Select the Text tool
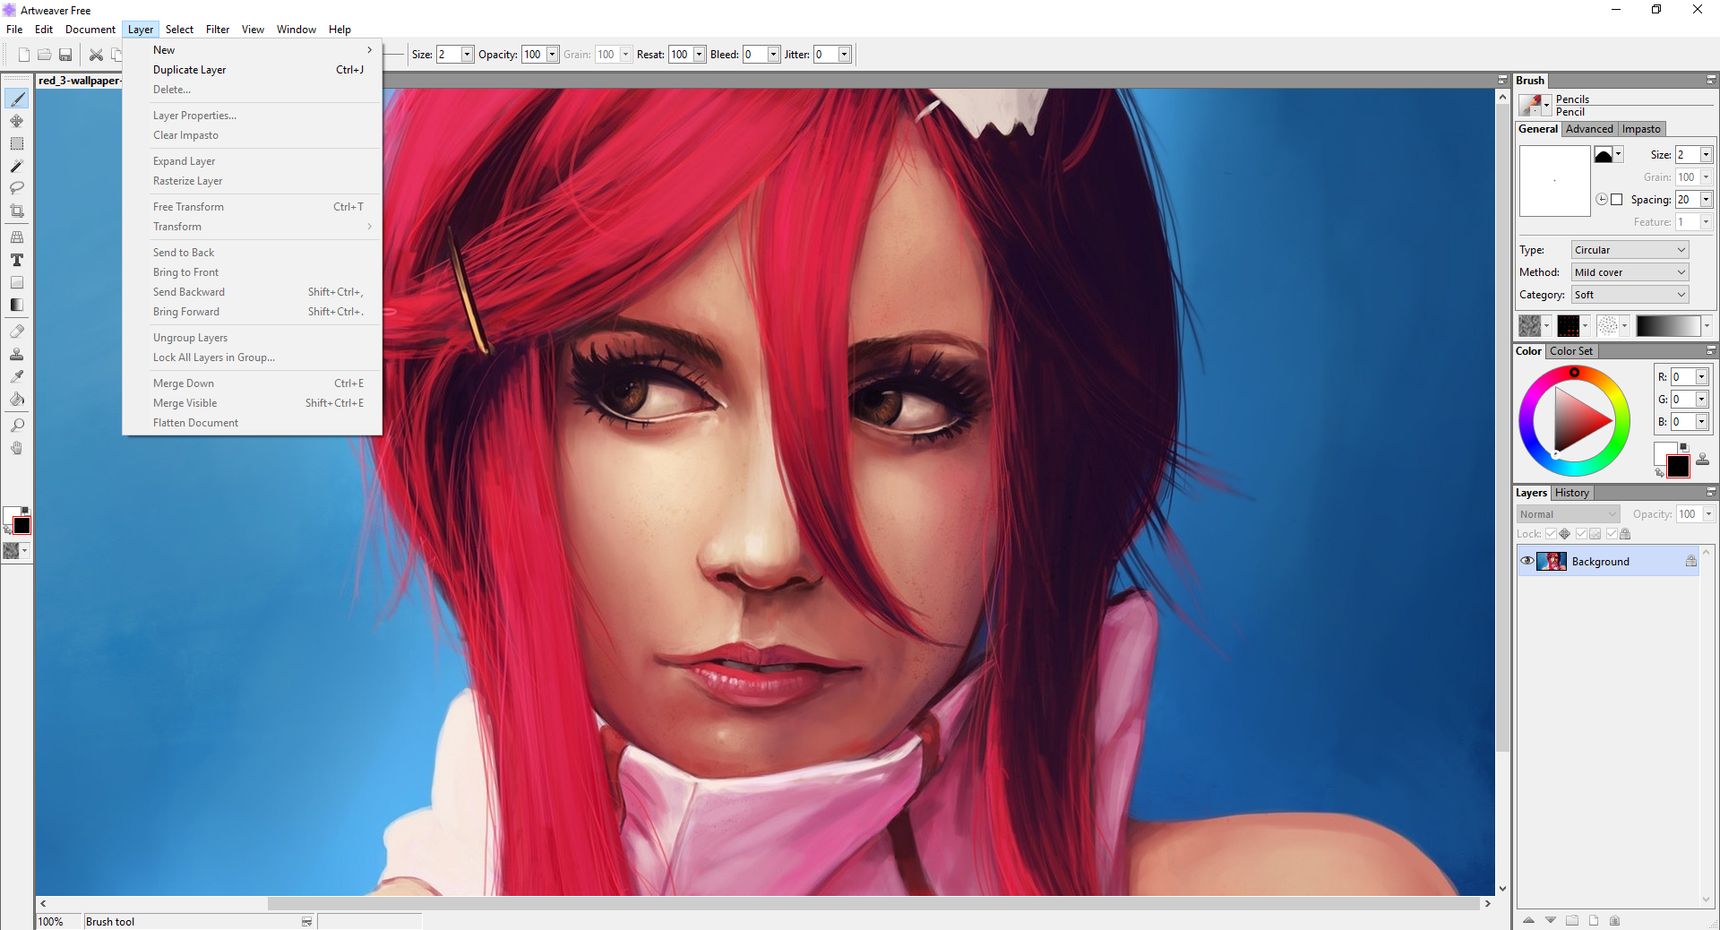 click(x=17, y=260)
